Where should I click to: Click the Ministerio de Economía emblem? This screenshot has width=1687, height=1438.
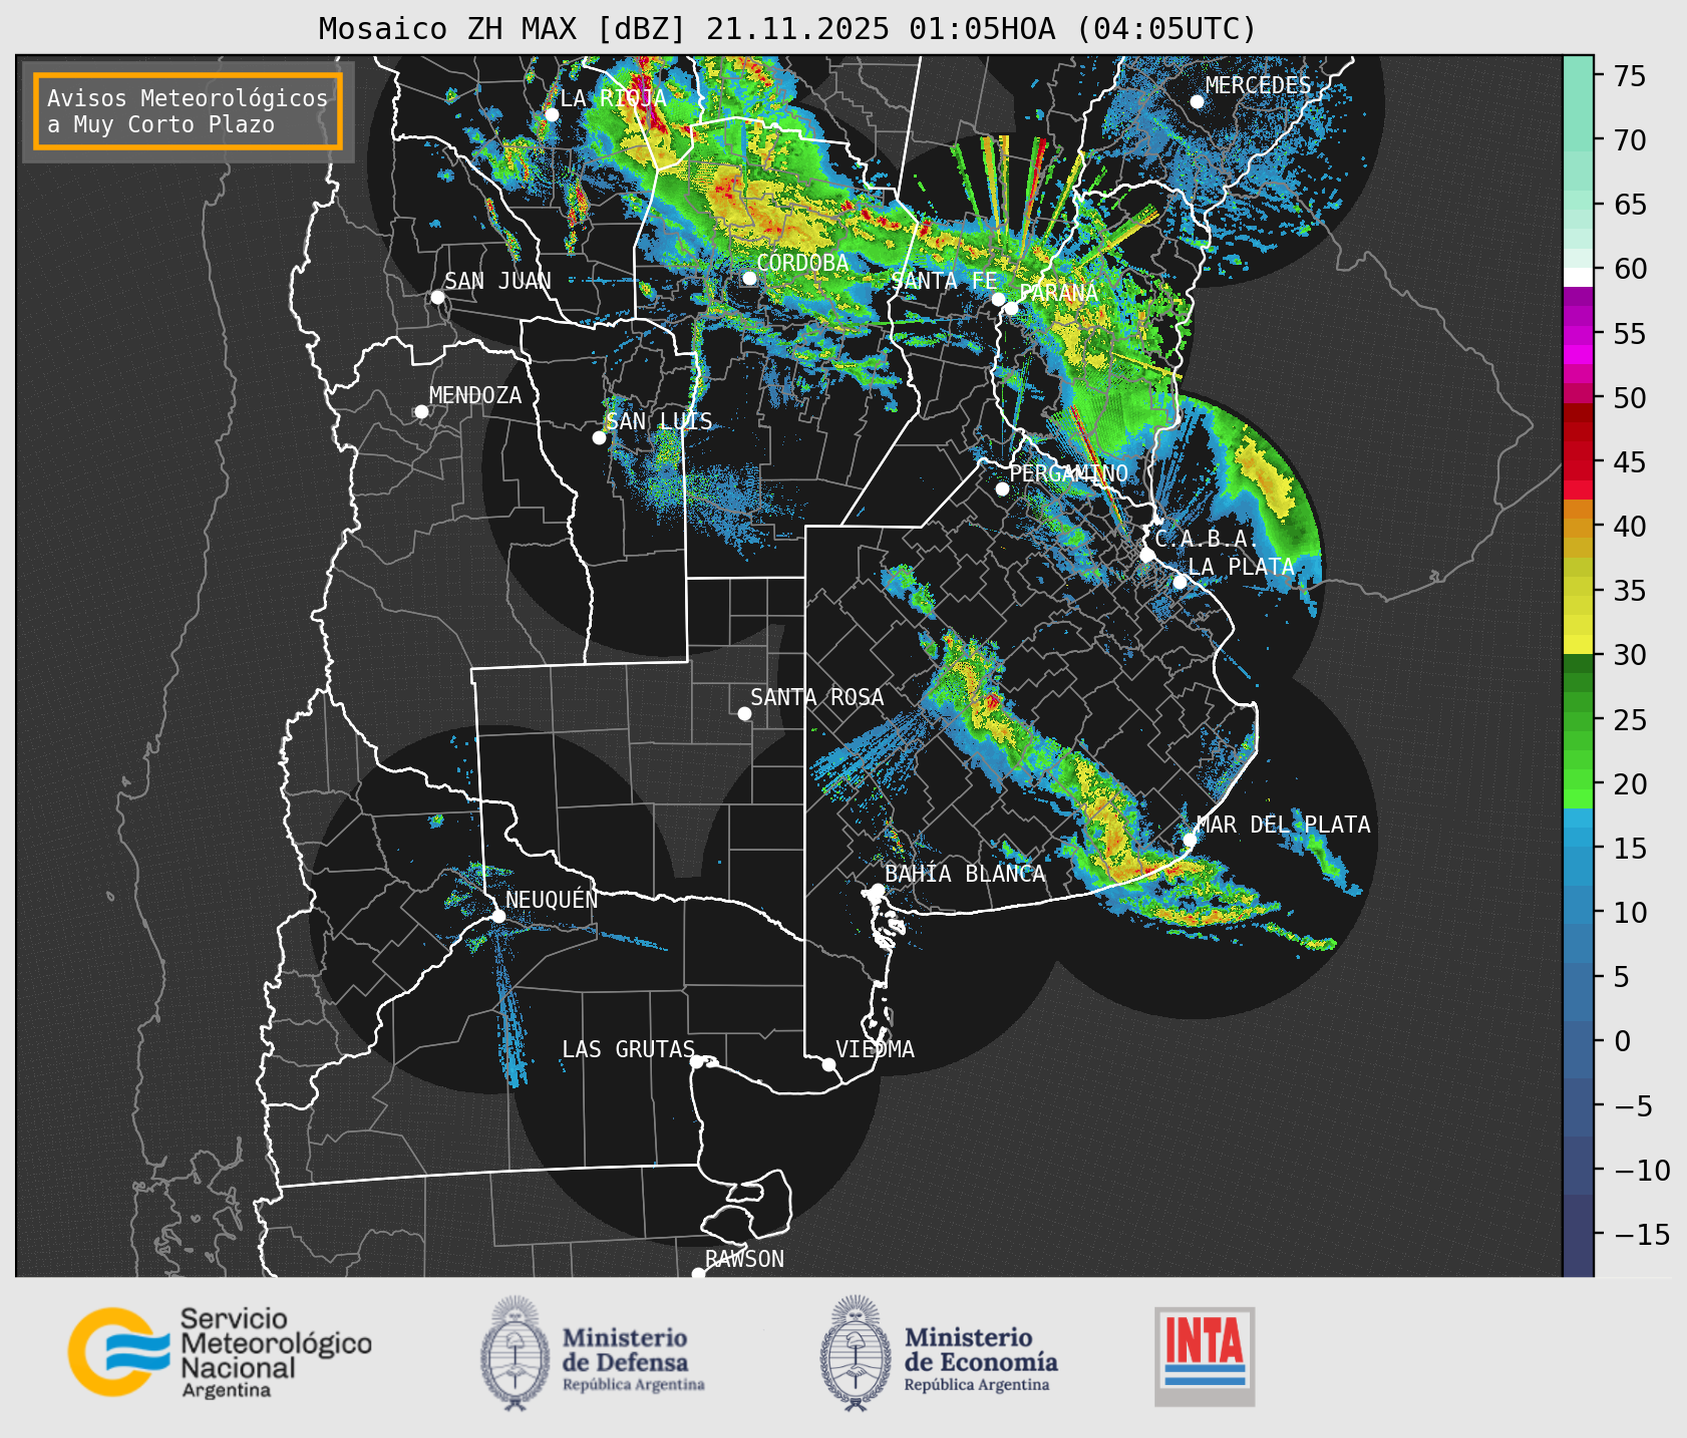tap(855, 1352)
